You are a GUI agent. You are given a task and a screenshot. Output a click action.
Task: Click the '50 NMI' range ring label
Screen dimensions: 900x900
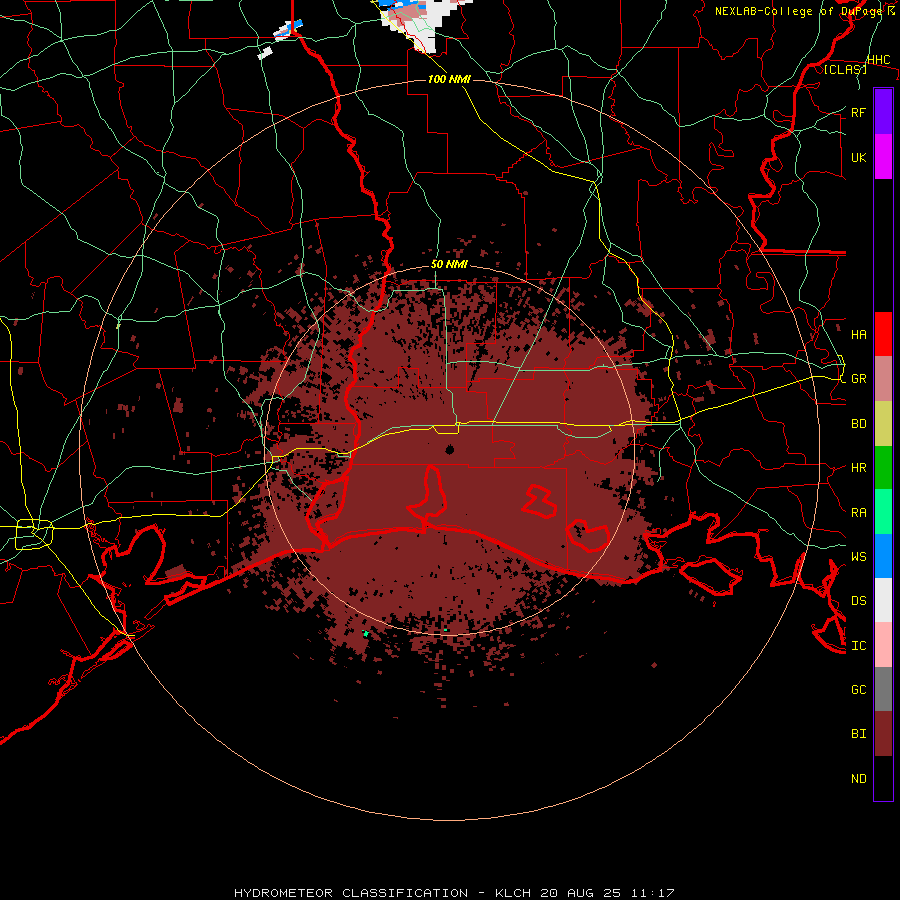(449, 265)
